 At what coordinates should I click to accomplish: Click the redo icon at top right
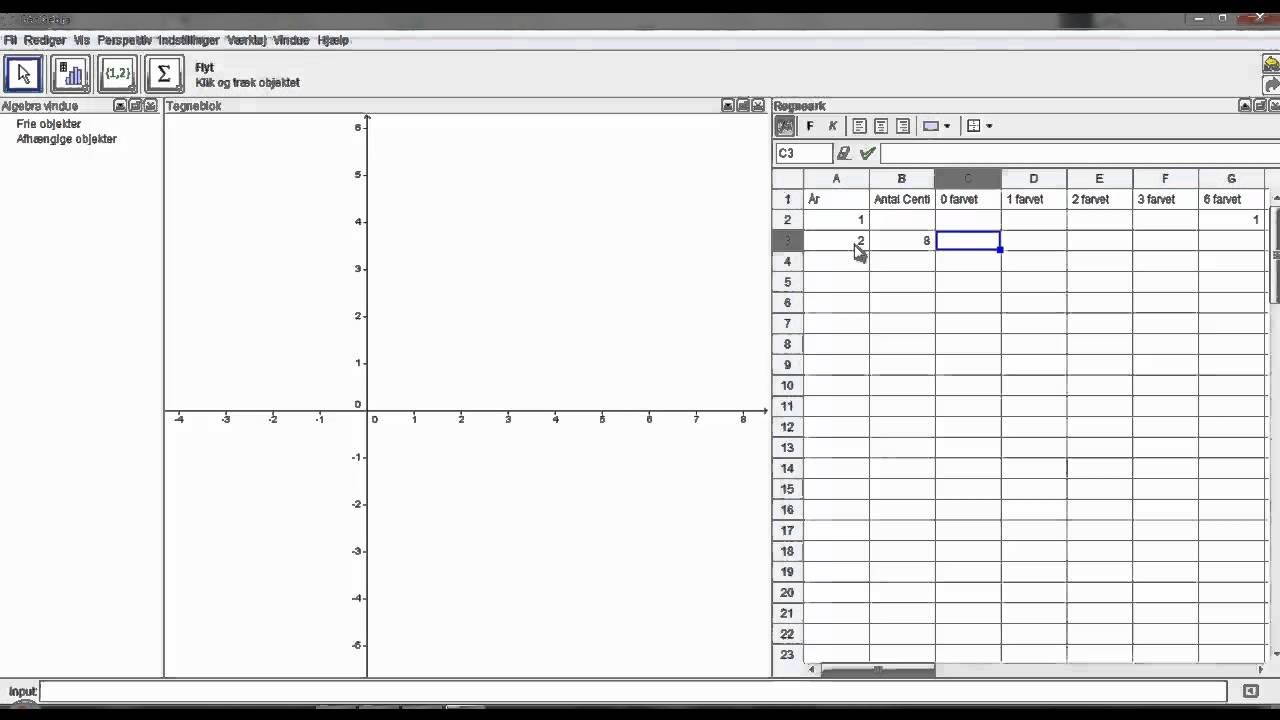coord(1271,85)
